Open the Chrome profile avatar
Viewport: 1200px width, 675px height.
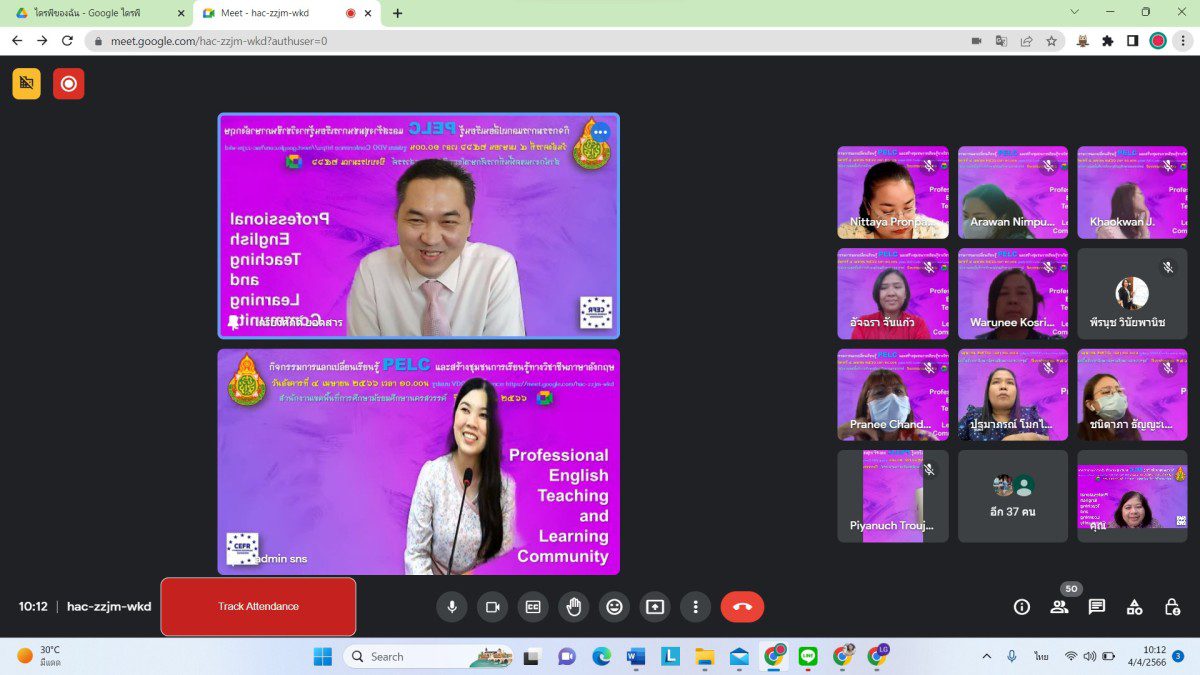click(x=1158, y=41)
